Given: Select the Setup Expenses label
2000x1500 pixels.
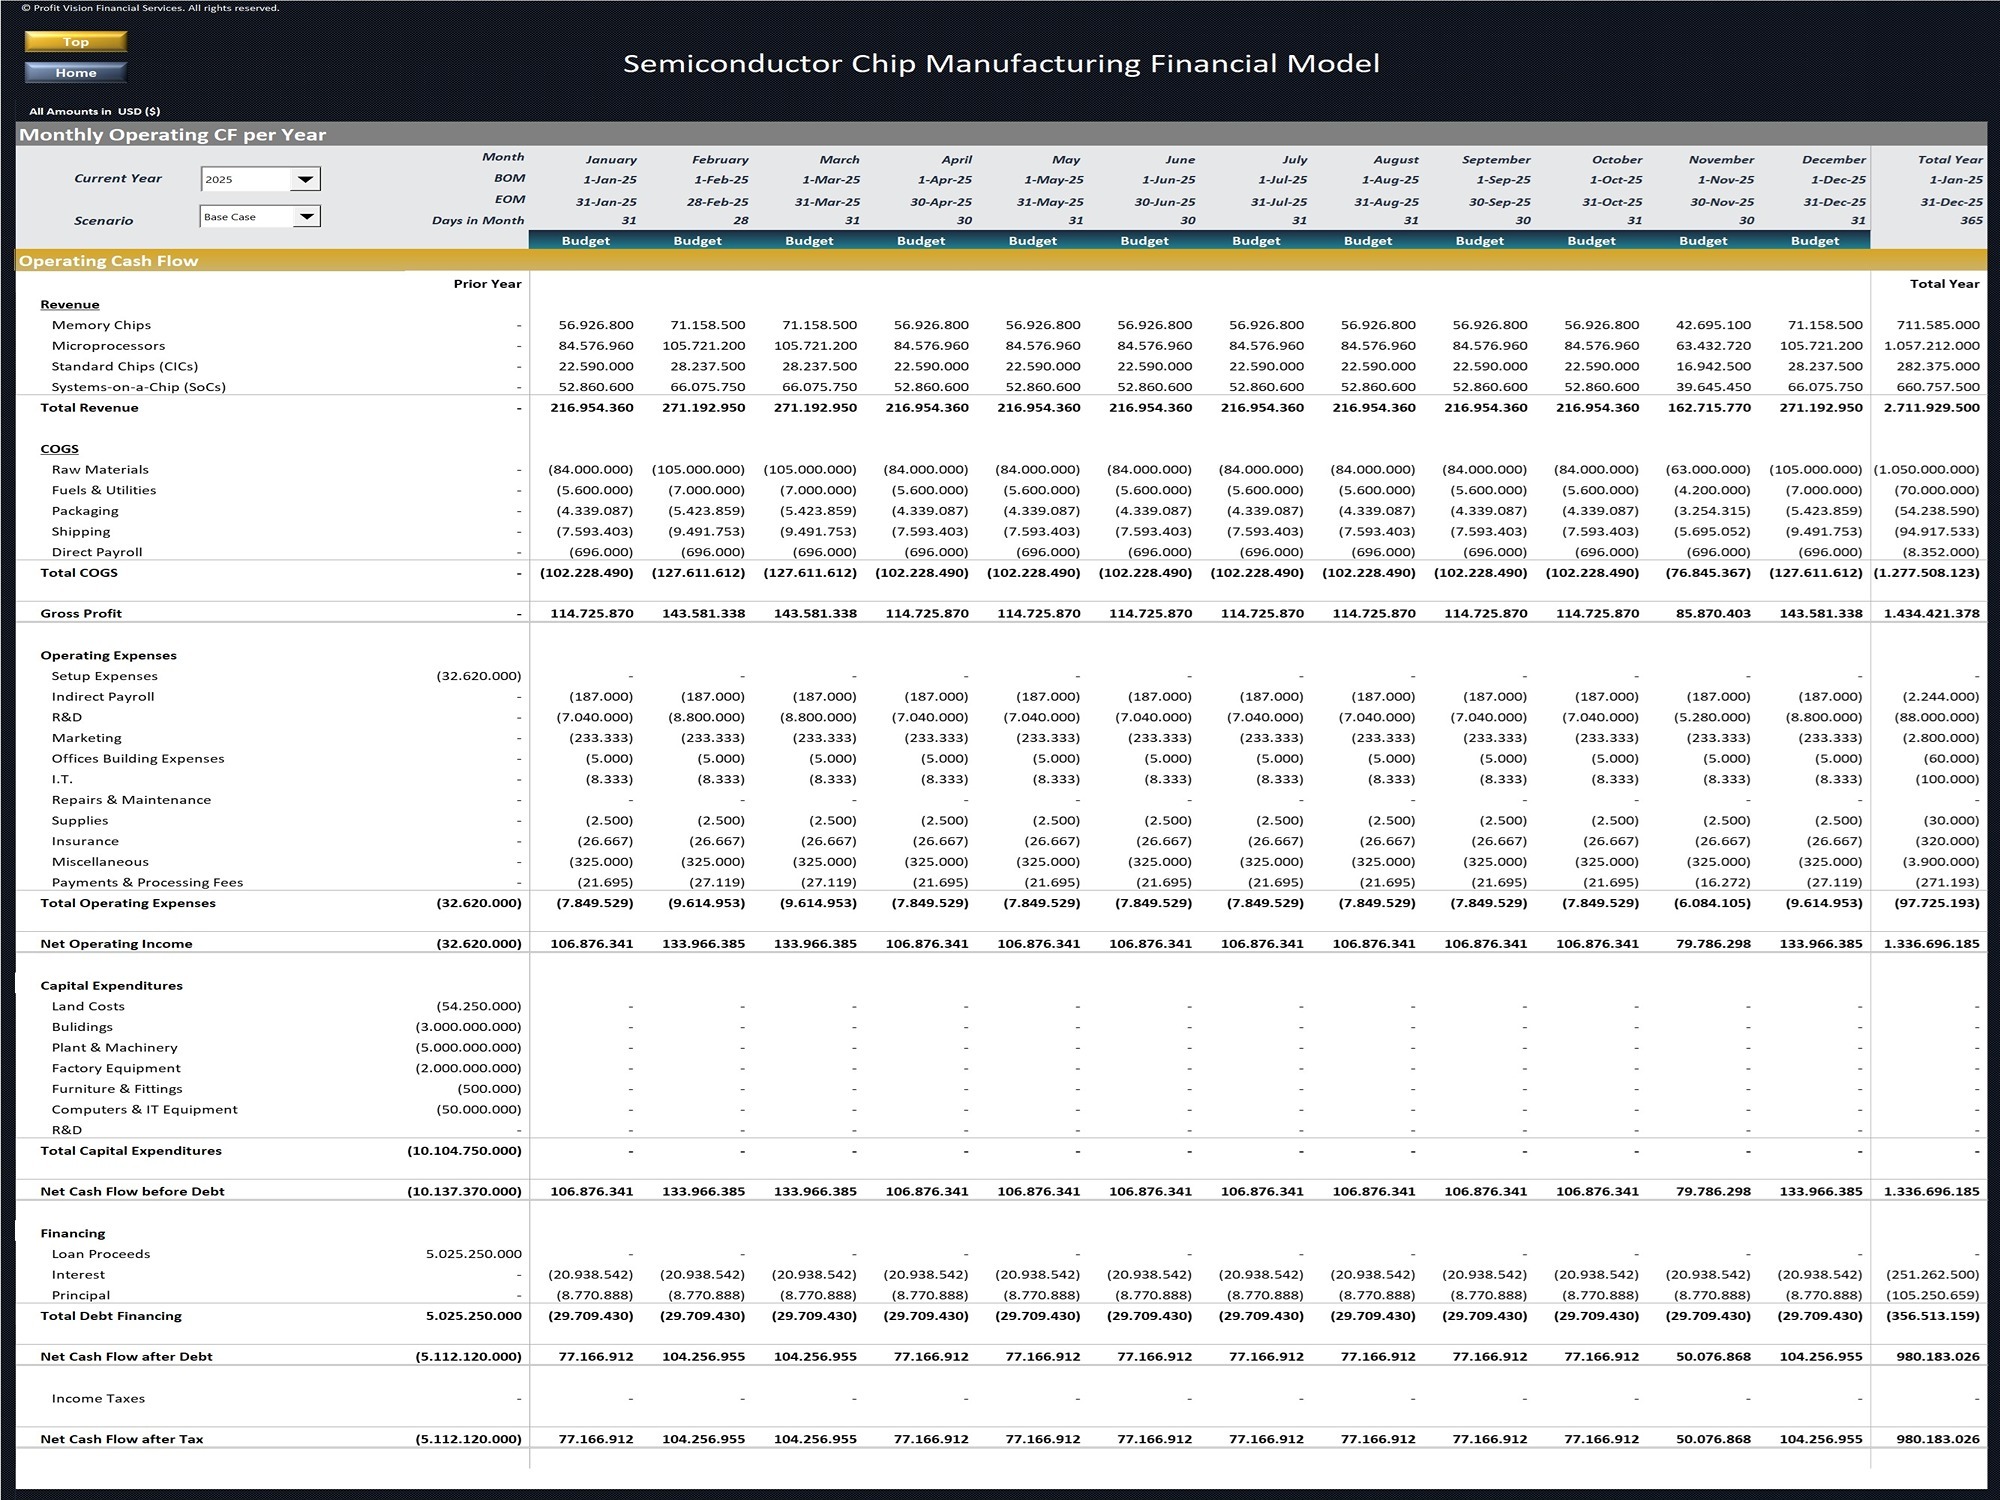Looking at the screenshot, I should (x=104, y=676).
